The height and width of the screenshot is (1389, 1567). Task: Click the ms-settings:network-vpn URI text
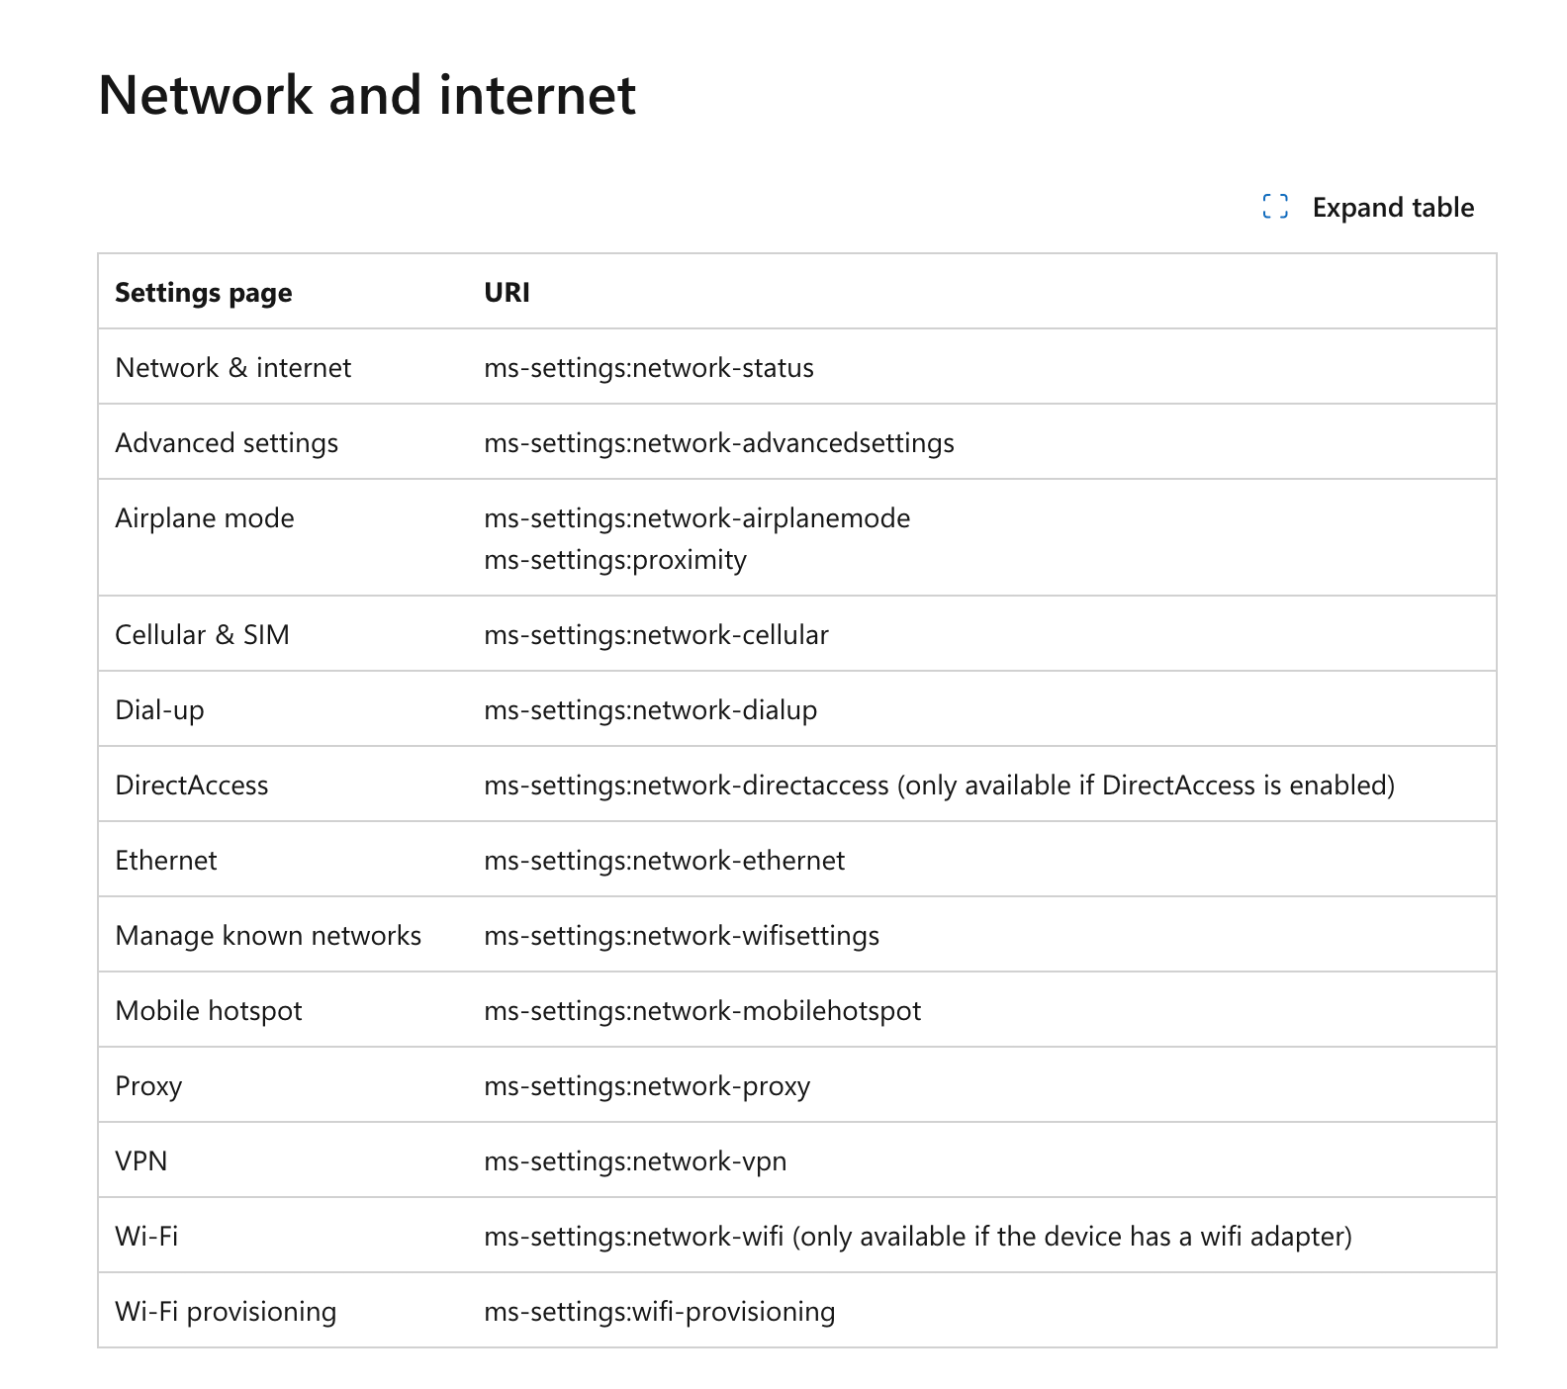(635, 1161)
